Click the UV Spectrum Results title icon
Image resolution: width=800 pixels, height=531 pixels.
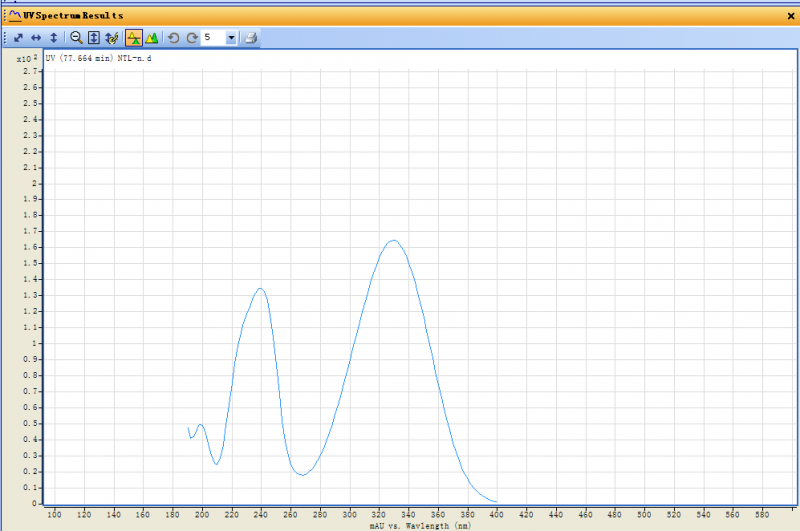pyautogui.click(x=15, y=15)
